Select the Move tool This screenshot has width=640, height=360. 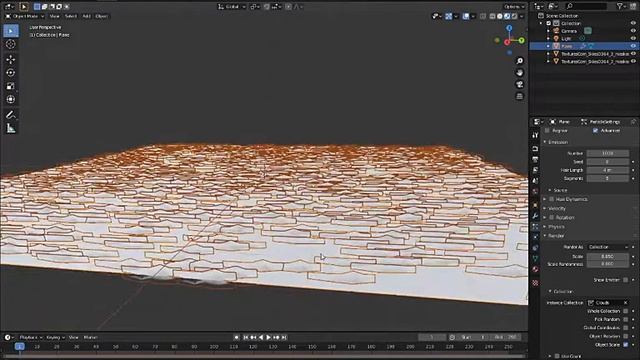tap(11, 60)
